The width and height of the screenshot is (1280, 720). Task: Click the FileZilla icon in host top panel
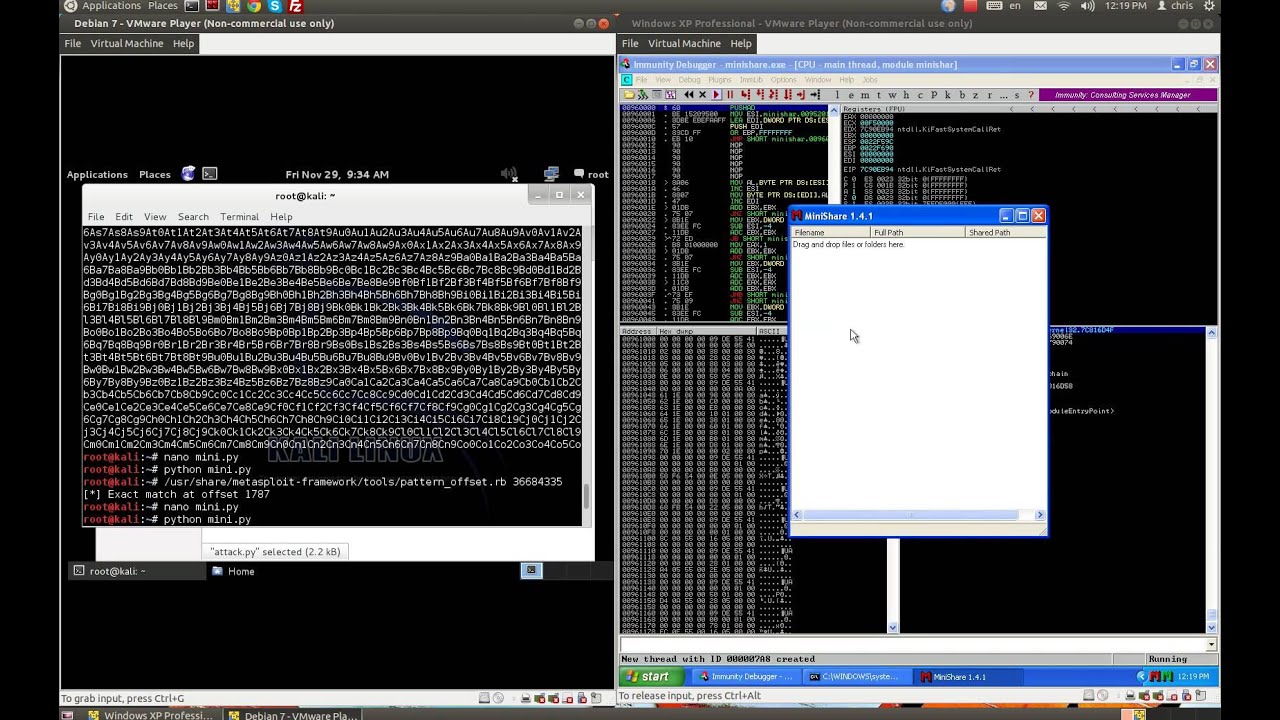[296, 6]
